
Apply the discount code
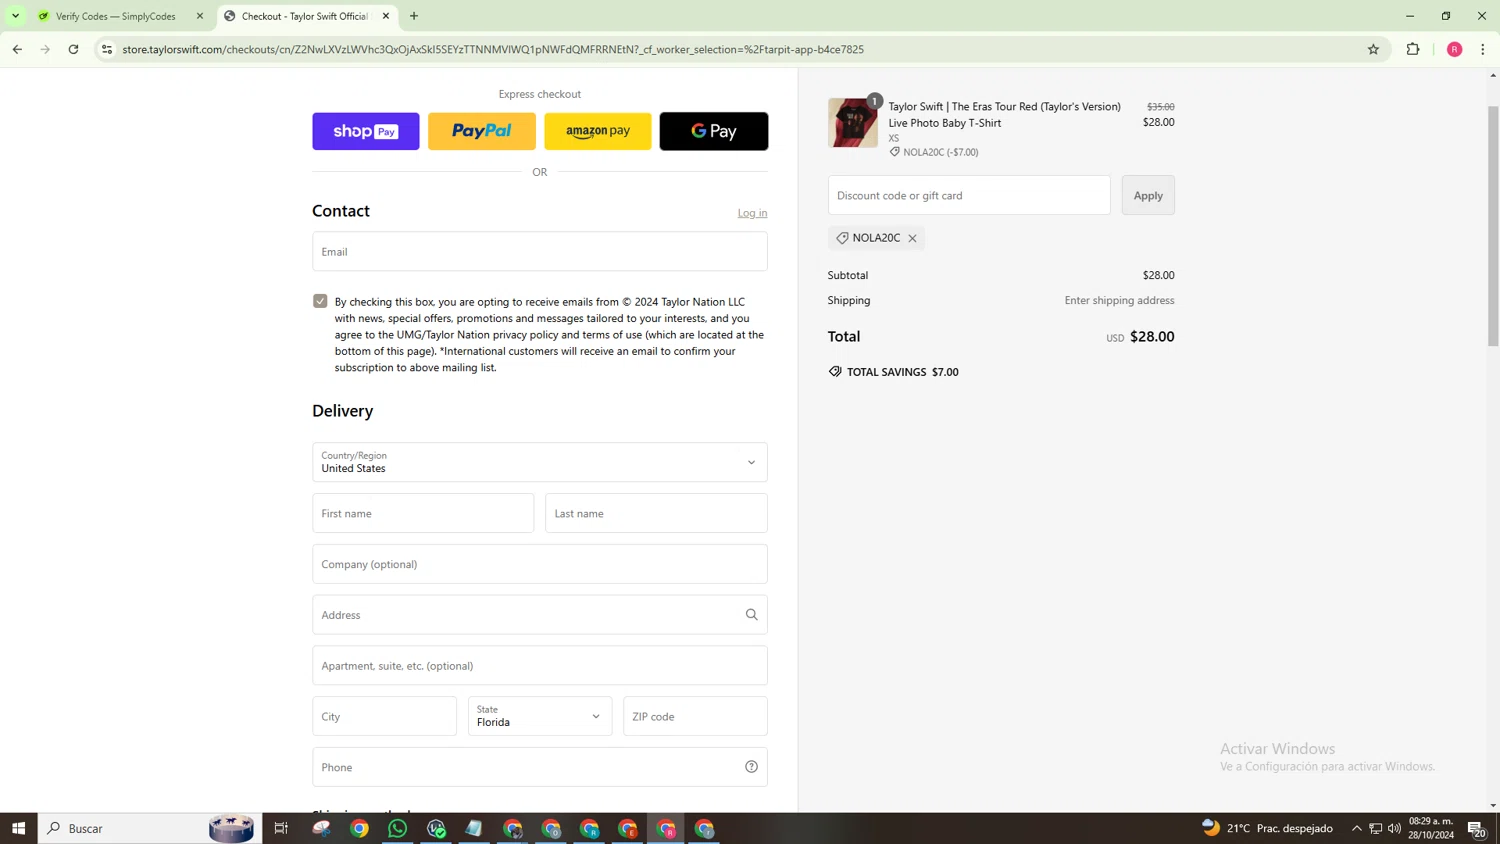1148,195
